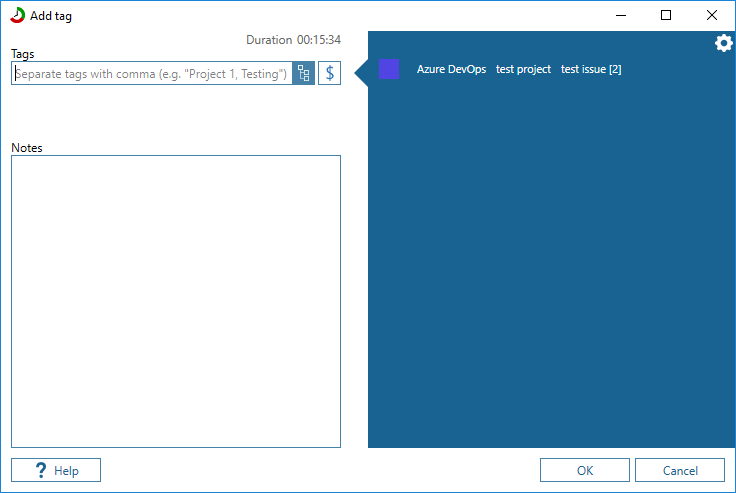This screenshot has height=493, width=736.
Task: Select the test project tag
Action: coord(523,69)
